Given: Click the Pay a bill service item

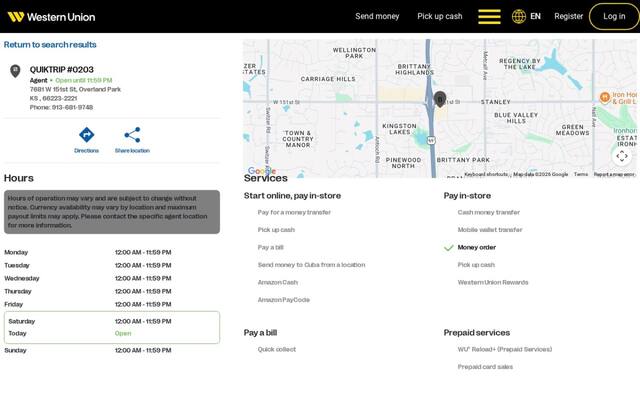Looking at the screenshot, I should (271, 247).
